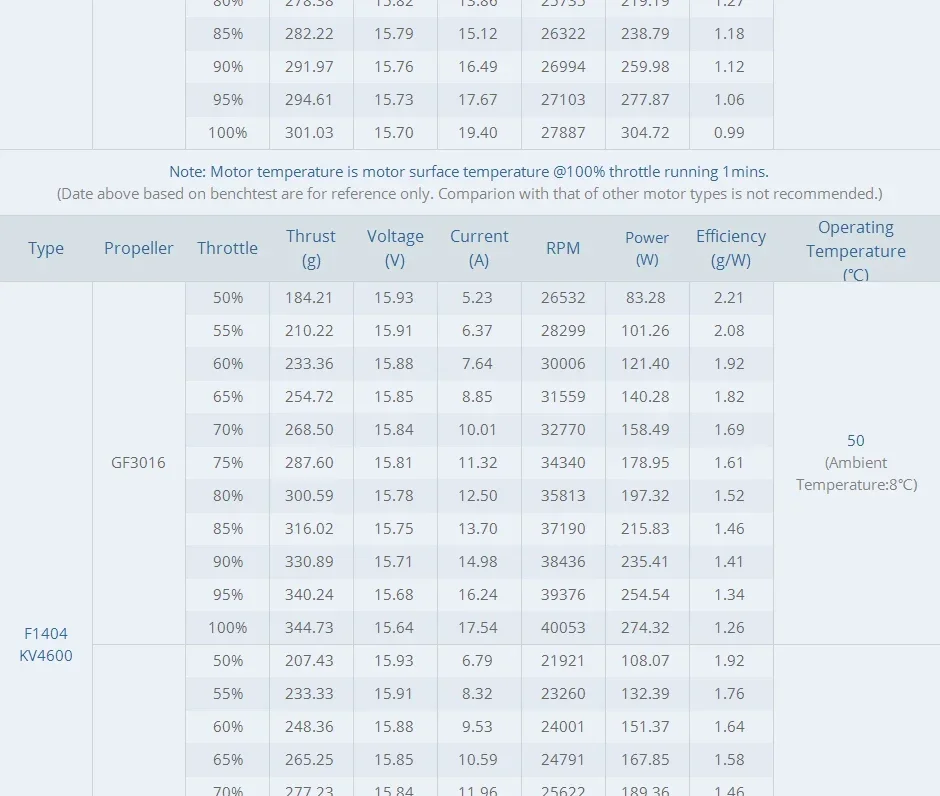Click the Voltage (V) column header
This screenshot has height=796, width=940.
click(395, 248)
